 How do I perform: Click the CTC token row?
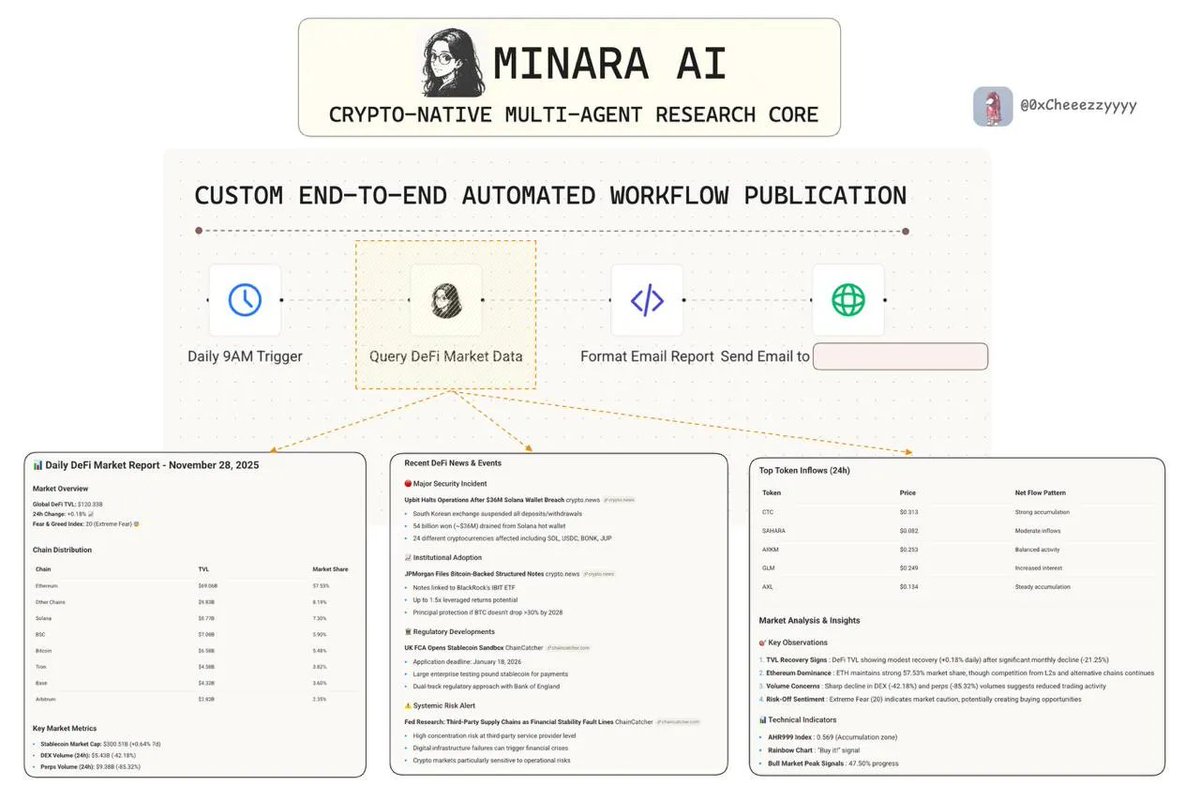coord(957,512)
